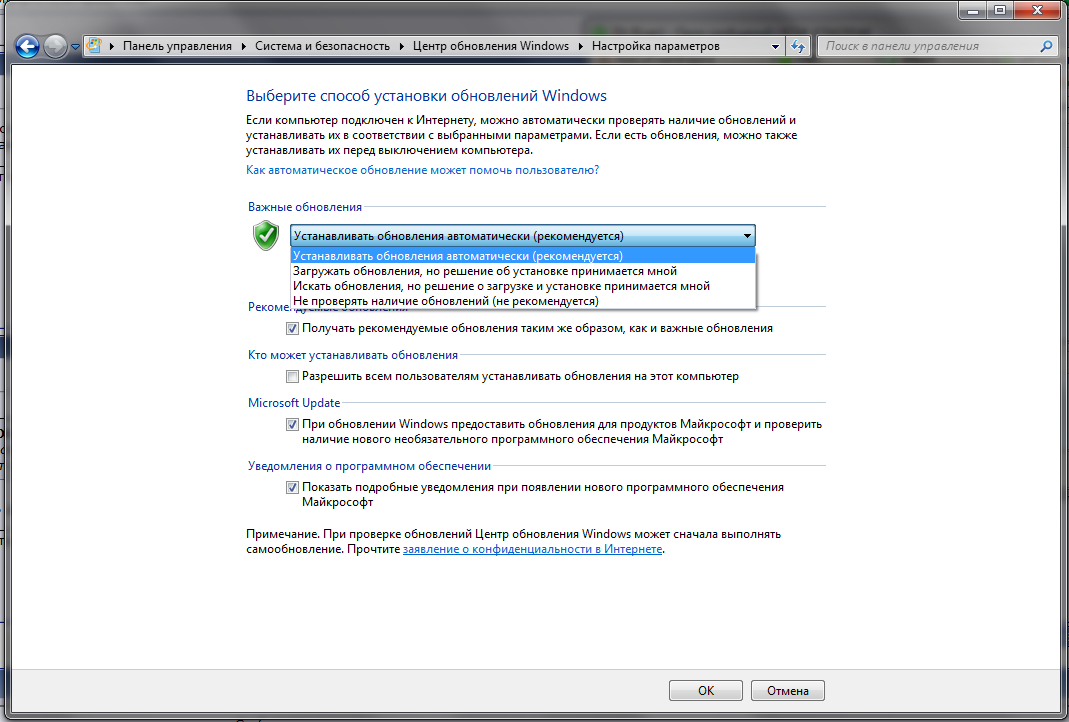Toggle 'Показать подробные уведомления' checkbox
The width and height of the screenshot is (1069, 722).
[x=292, y=488]
